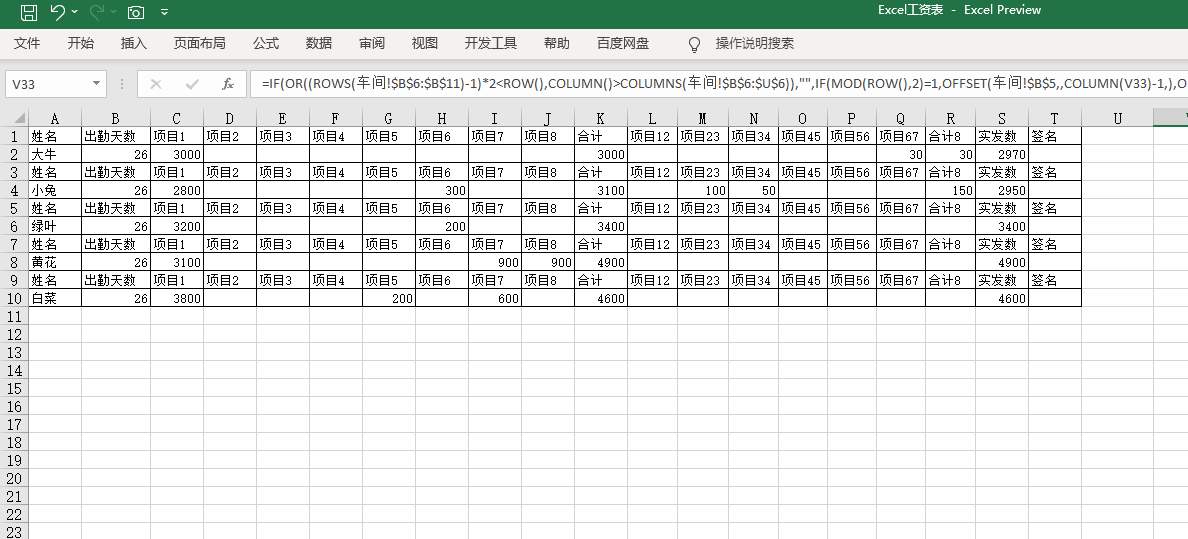Click the 项目12 header in row 9
Screen dimensions: 1188x539
point(652,280)
